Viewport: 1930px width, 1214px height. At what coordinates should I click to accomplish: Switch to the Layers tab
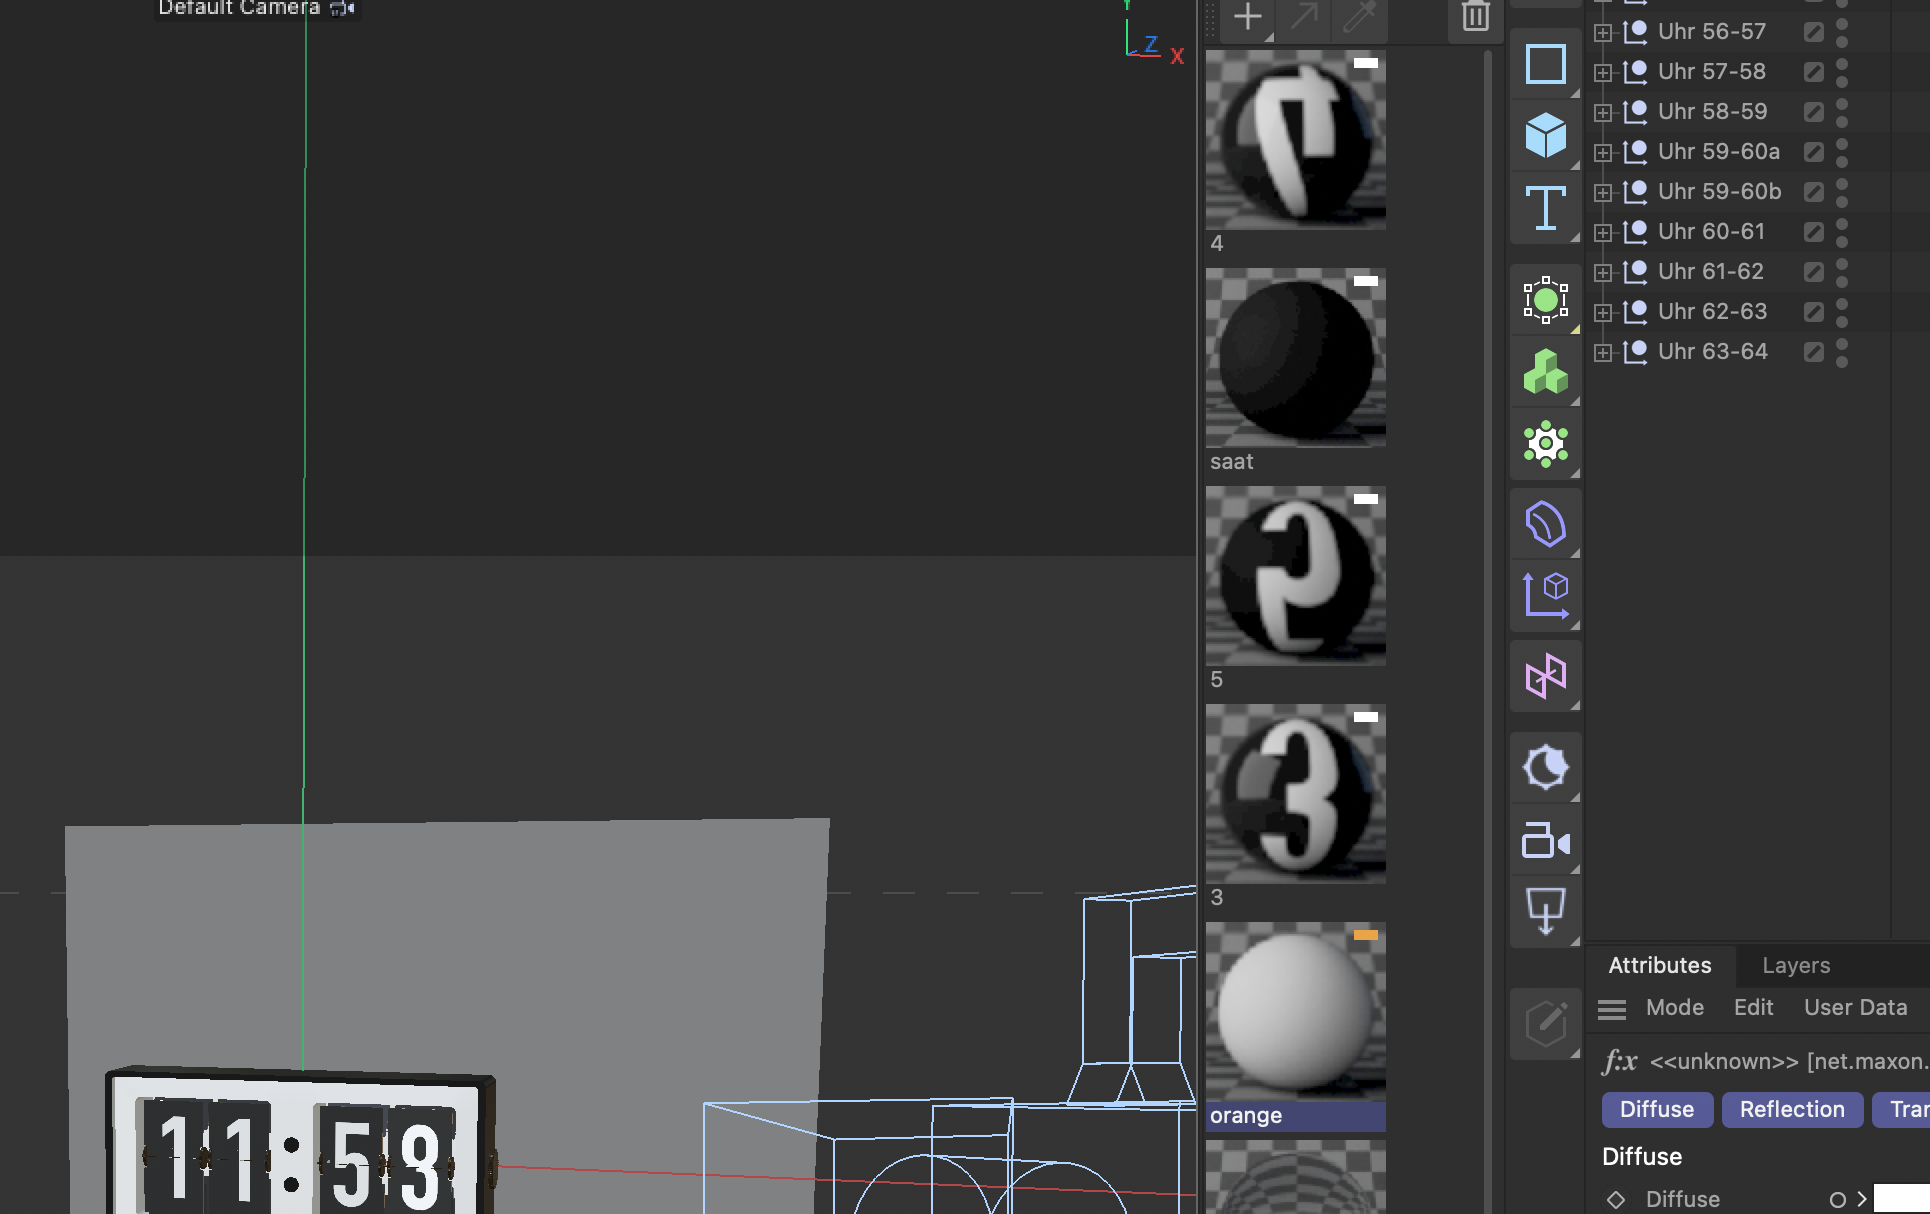[1796, 965]
